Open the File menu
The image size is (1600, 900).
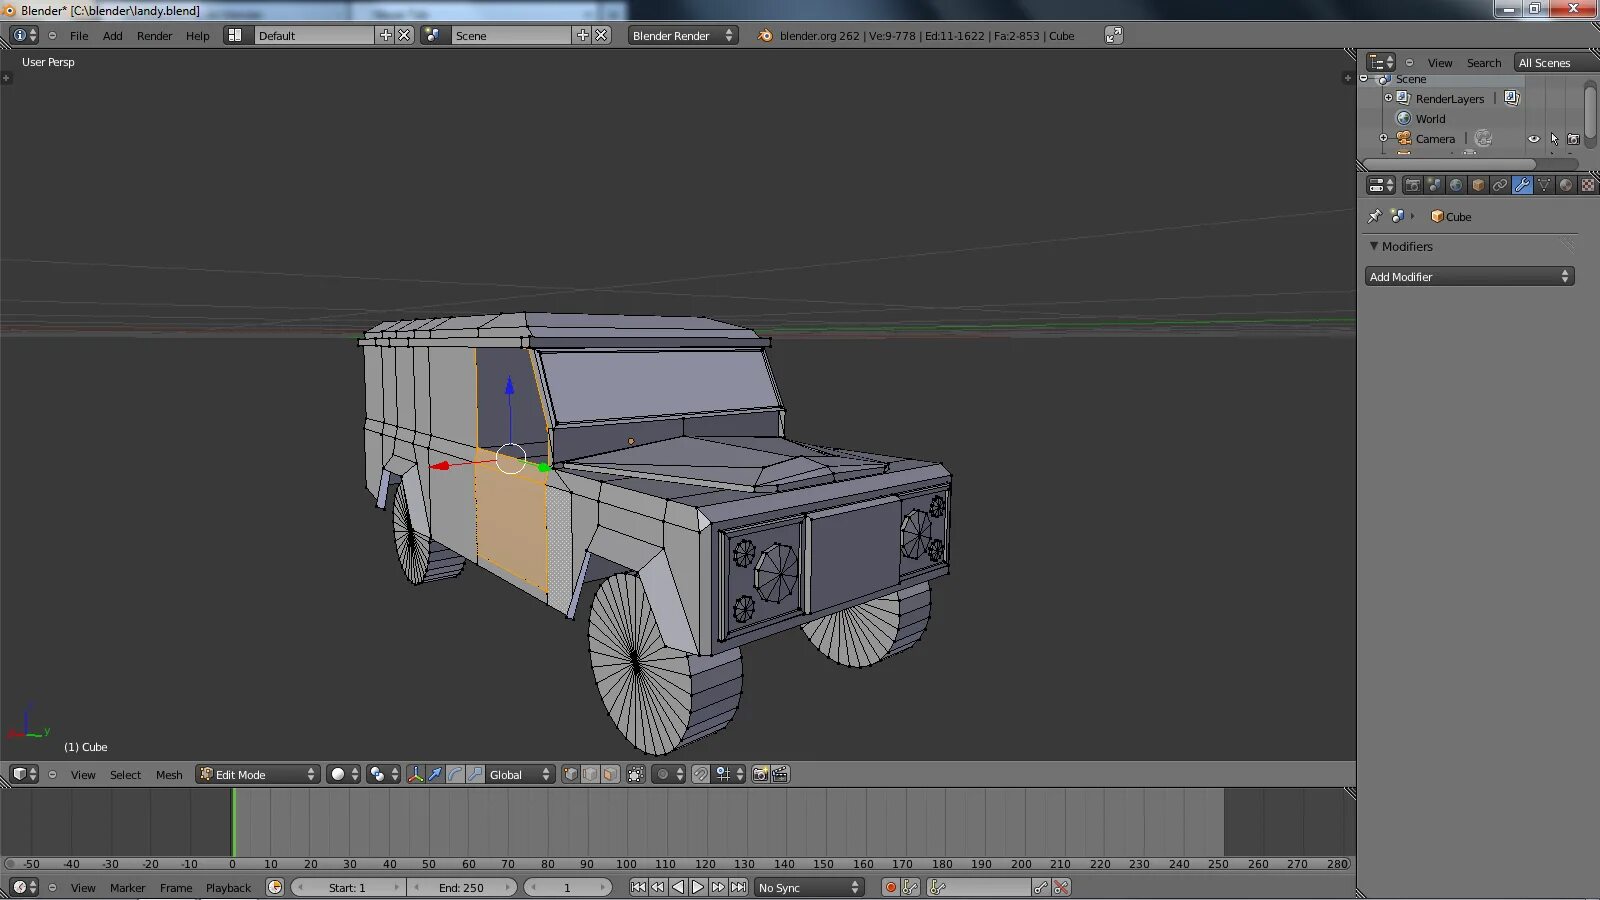79,36
